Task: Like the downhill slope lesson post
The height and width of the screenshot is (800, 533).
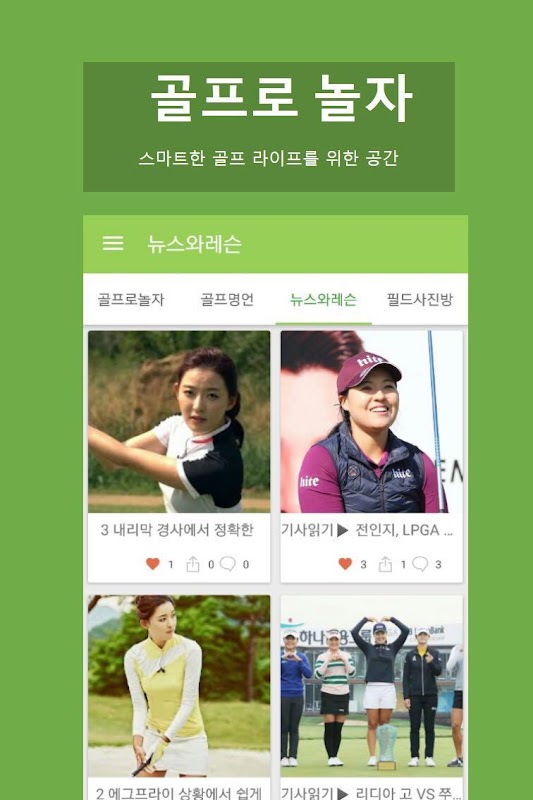Action: tap(153, 564)
